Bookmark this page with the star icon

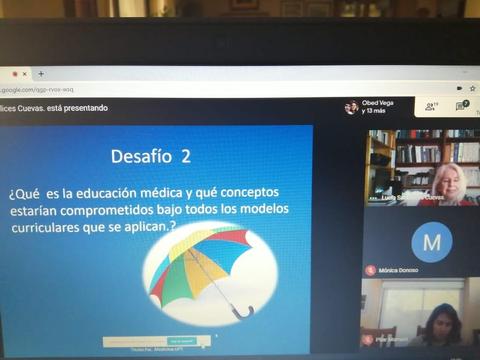click(x=472, y=88)
